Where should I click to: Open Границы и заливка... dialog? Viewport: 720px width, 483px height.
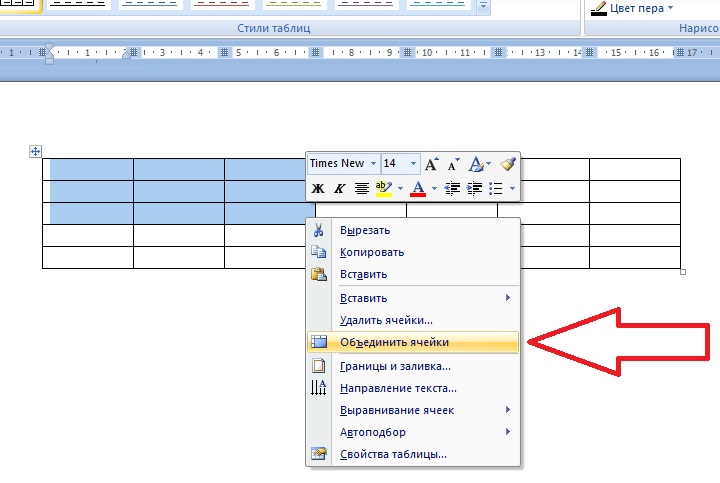click(413, 366)
